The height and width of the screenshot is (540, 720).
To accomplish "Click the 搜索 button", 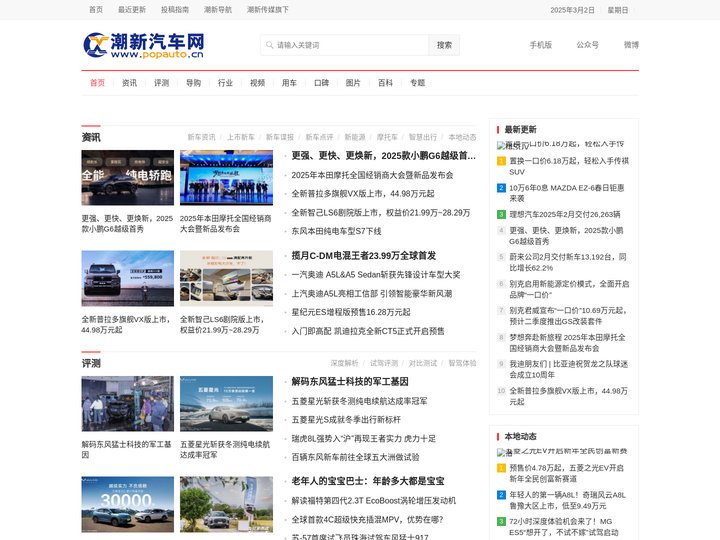I will [x=444, y=45].
